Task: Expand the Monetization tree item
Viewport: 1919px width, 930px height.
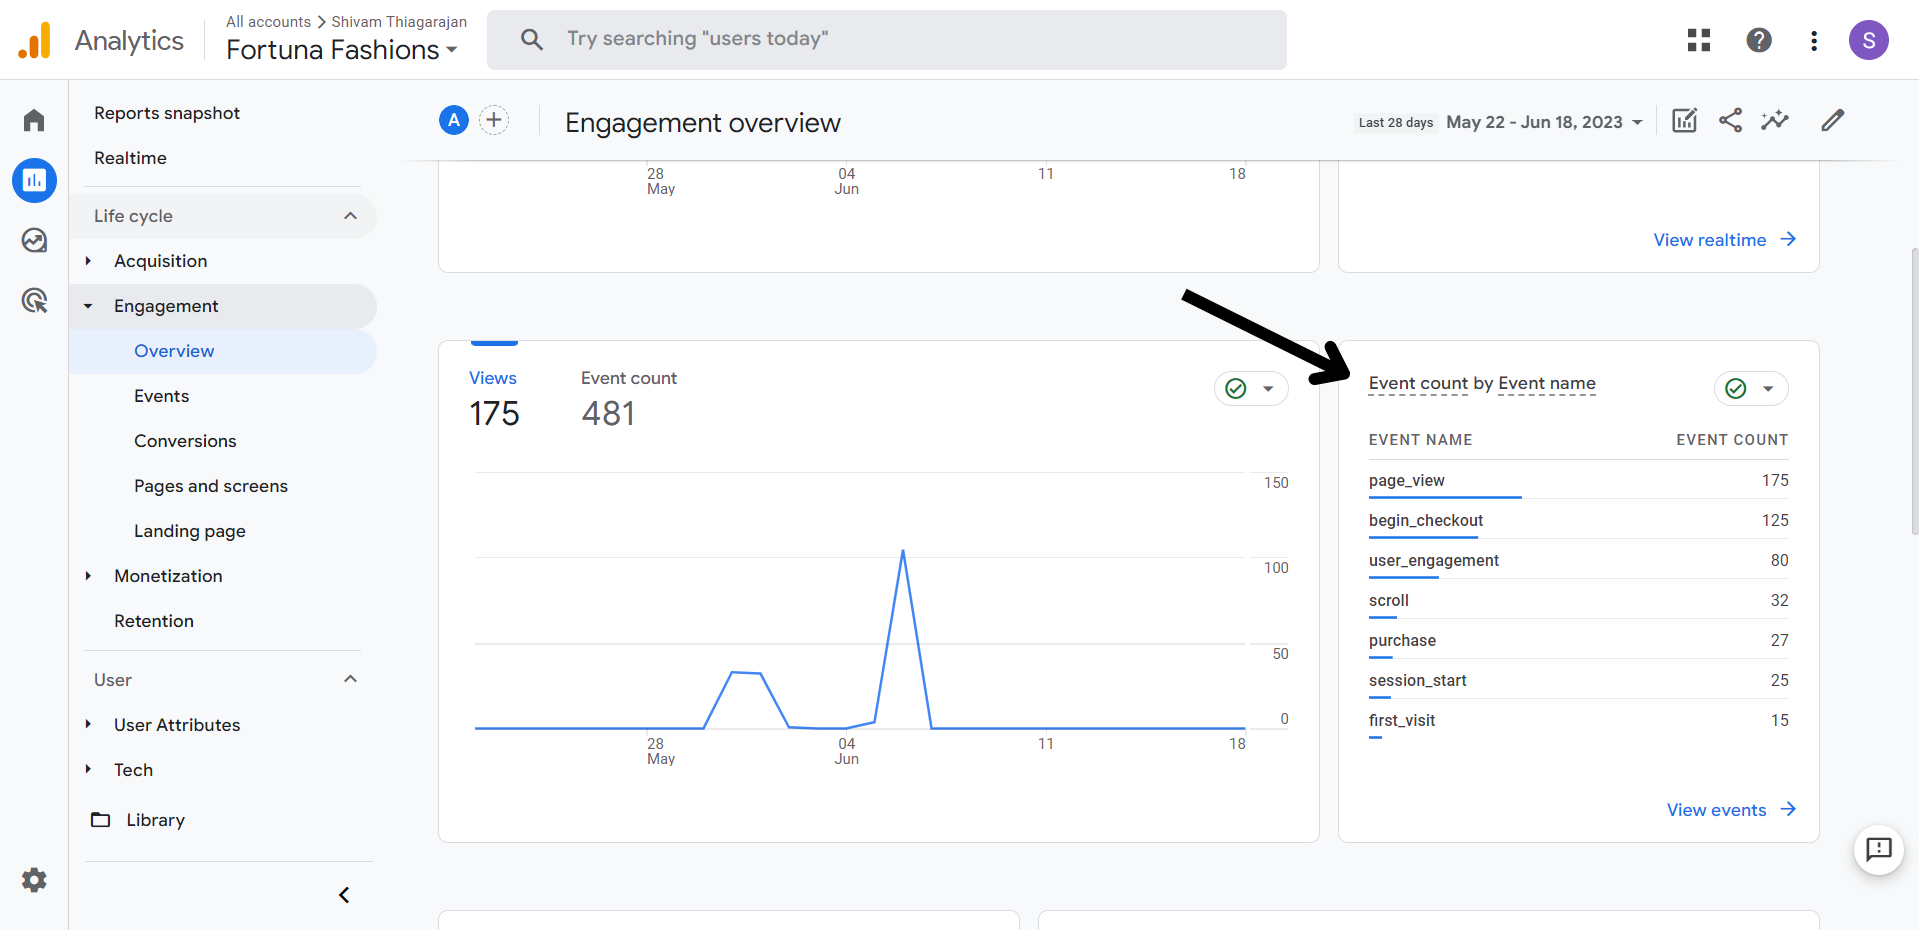Action: [88, 576]
